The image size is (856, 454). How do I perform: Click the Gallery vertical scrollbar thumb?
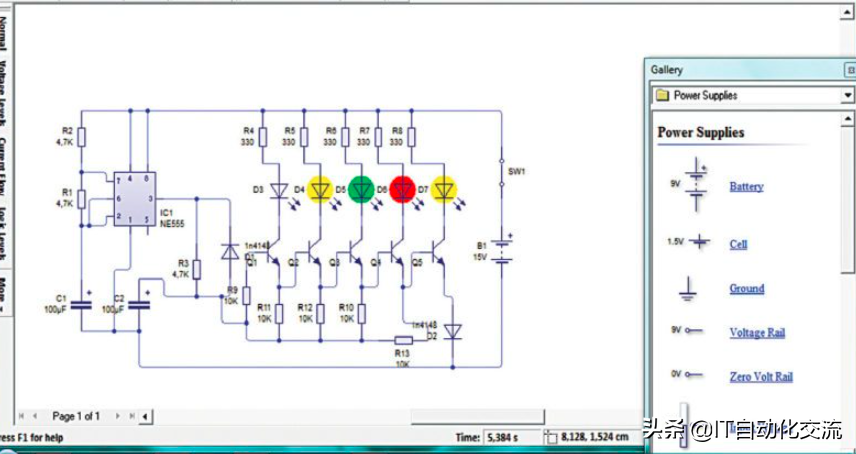coord(847,200)
